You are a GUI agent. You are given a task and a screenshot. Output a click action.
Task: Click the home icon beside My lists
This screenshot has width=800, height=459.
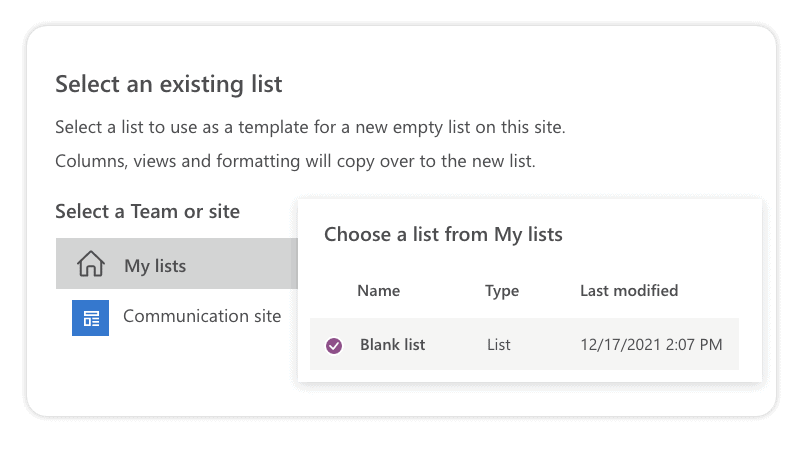91,265
